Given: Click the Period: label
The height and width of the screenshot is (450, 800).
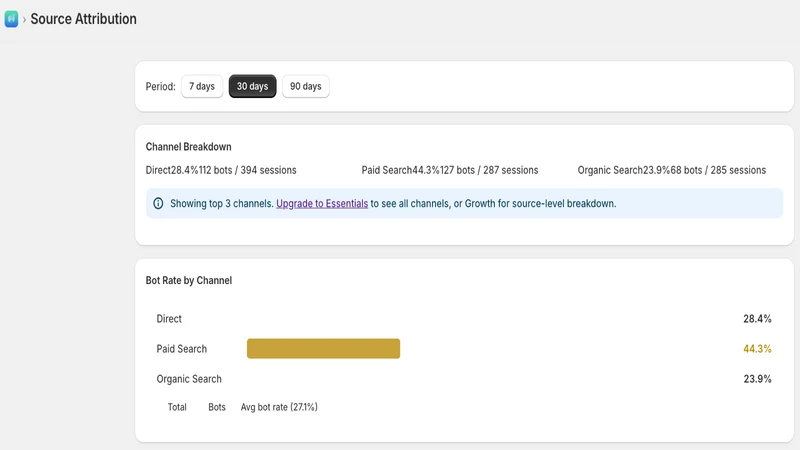Looking at the screenshot, I should [160, 86].
